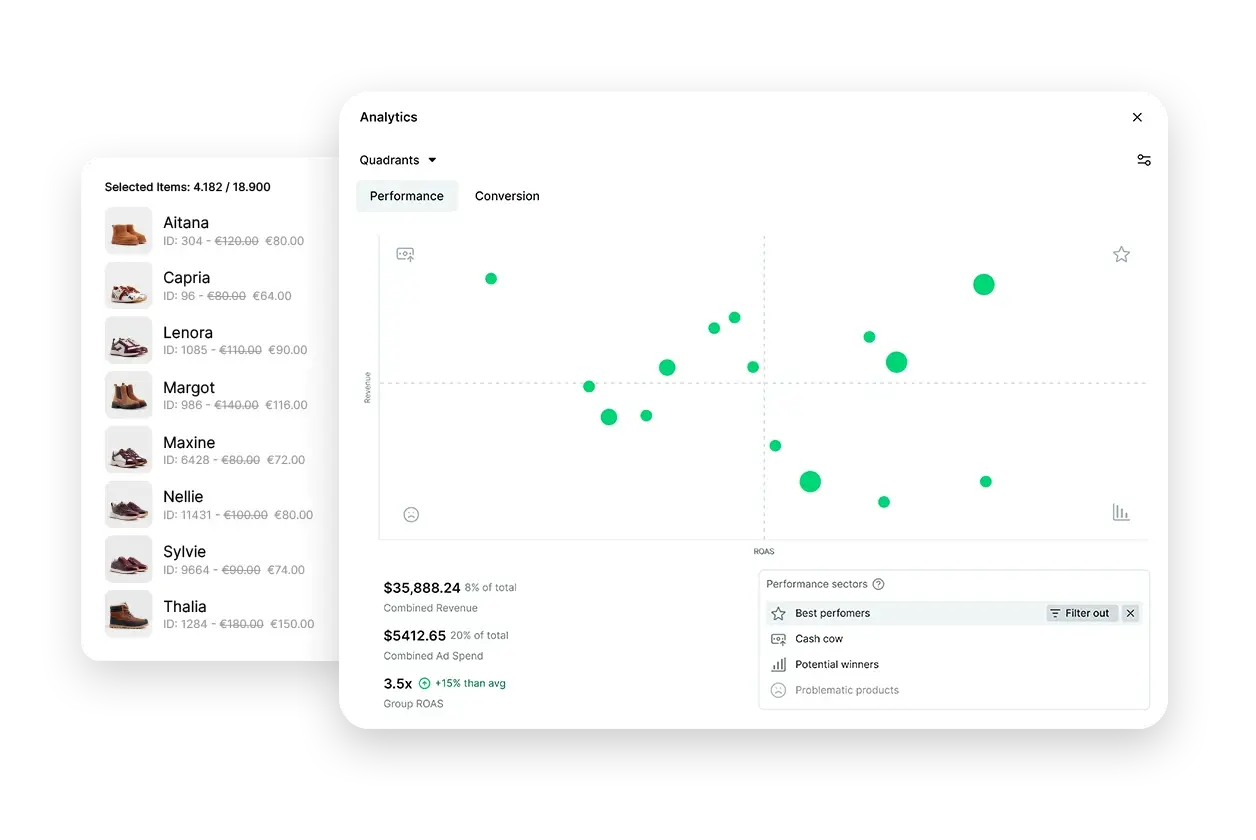
Task: Open the Quadrants dropdown
Action: point(397,160)
